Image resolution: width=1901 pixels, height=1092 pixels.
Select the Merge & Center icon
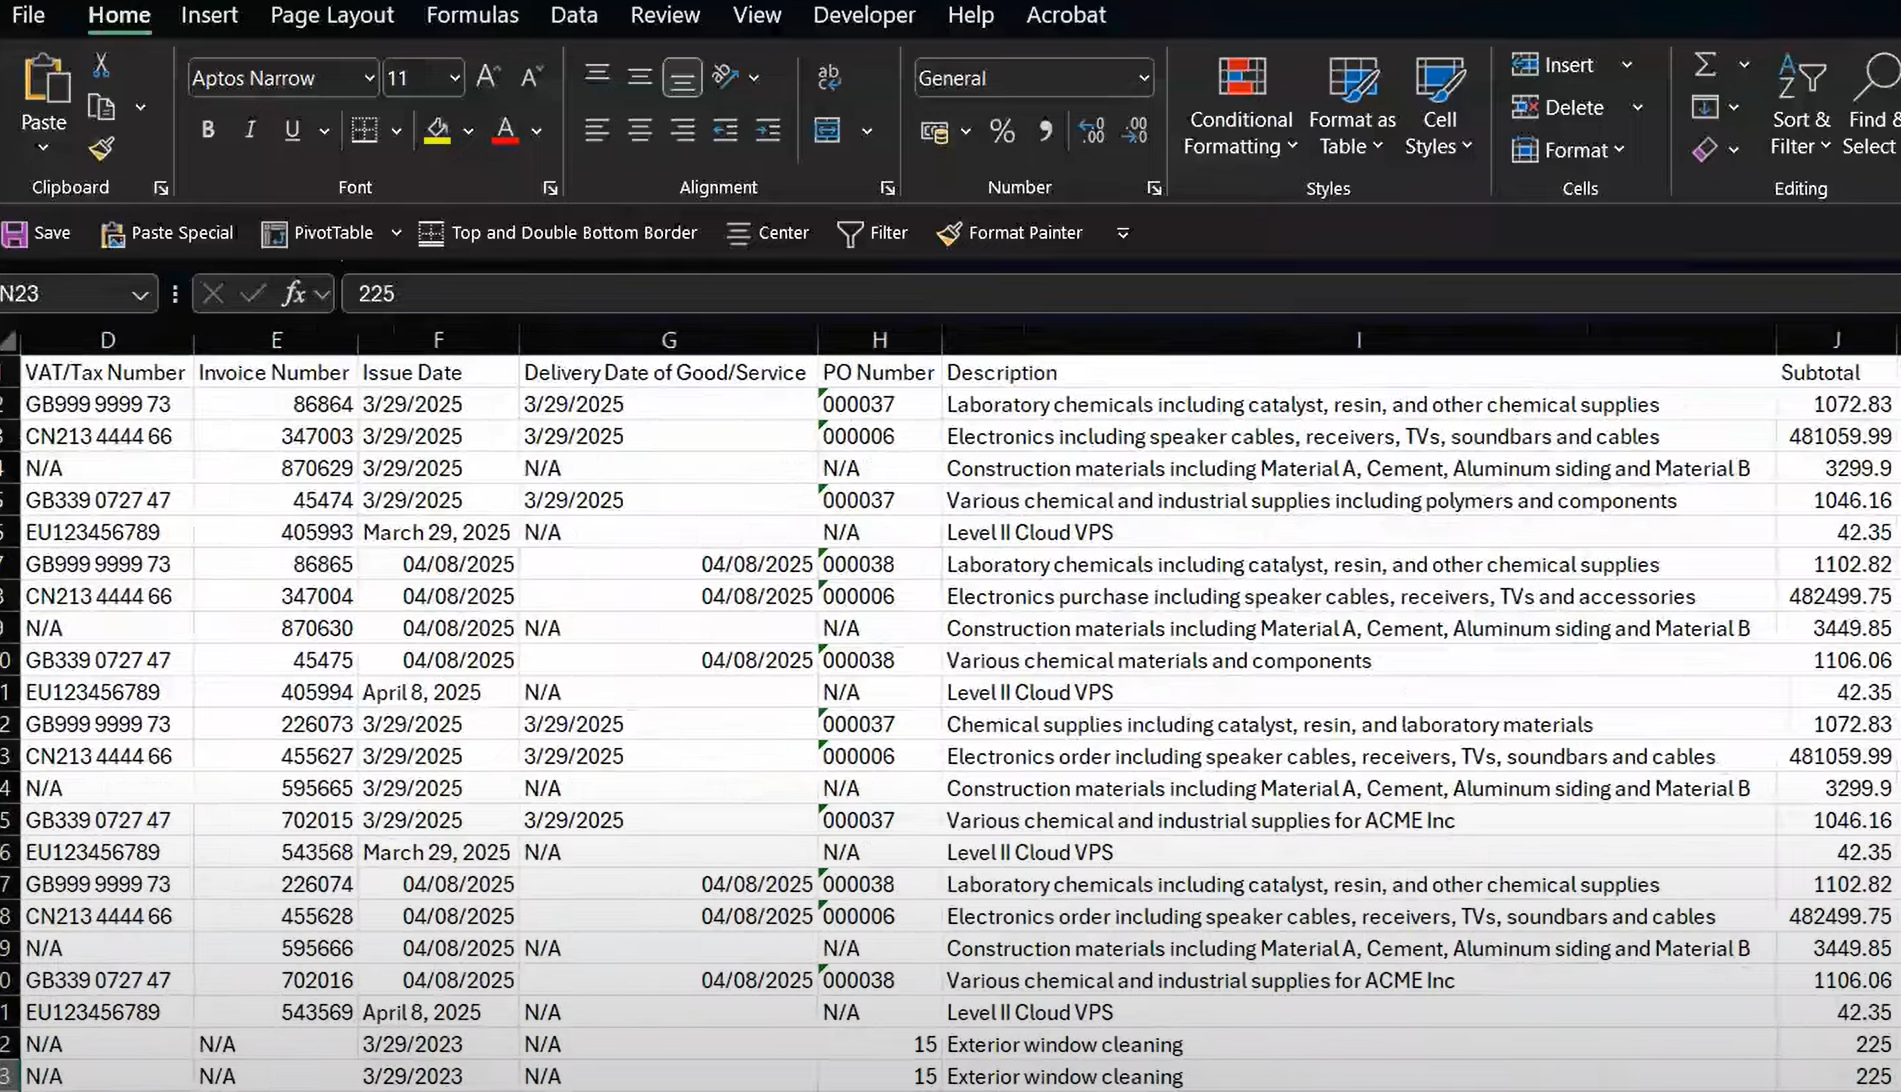click(828, 131)
